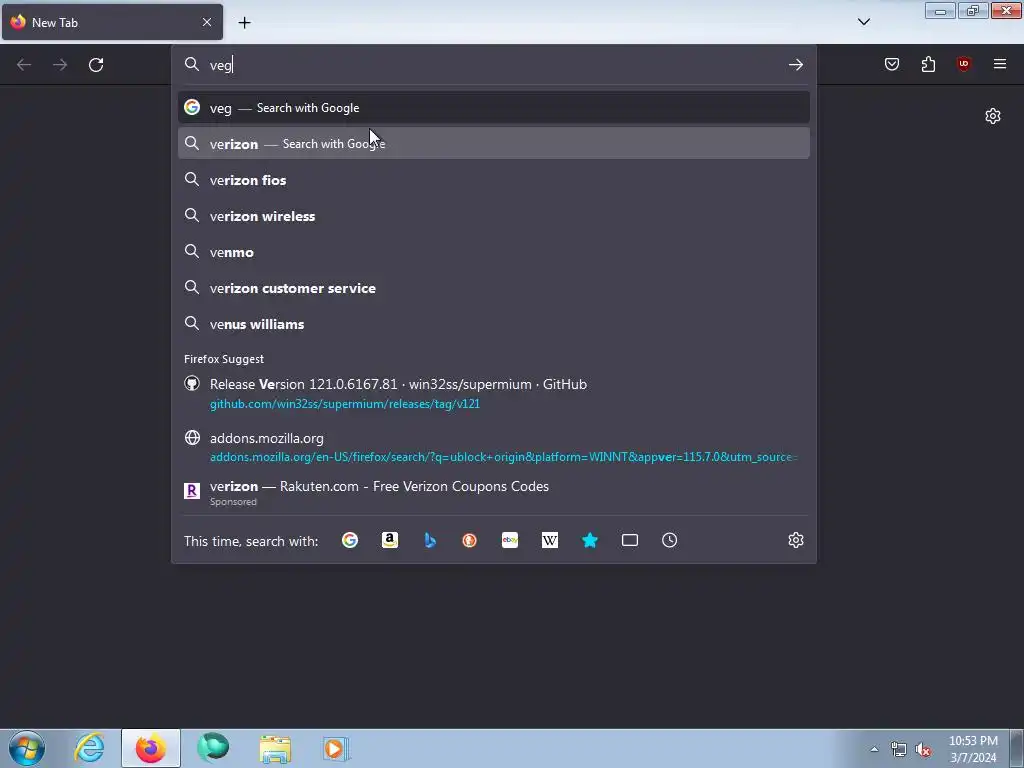Select 'veg — Search with Google' suggestion
The image size is (1024, 768).
(494, 108)
